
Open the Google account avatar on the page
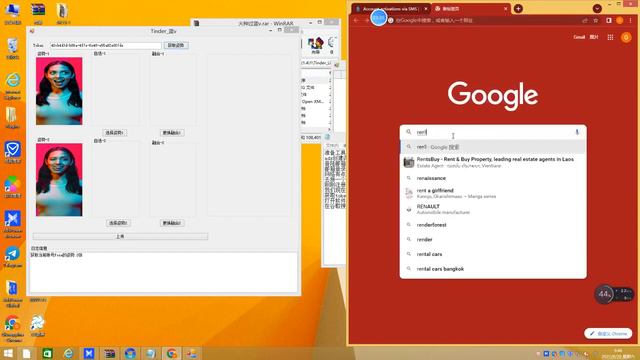click(x=626, y=37)
